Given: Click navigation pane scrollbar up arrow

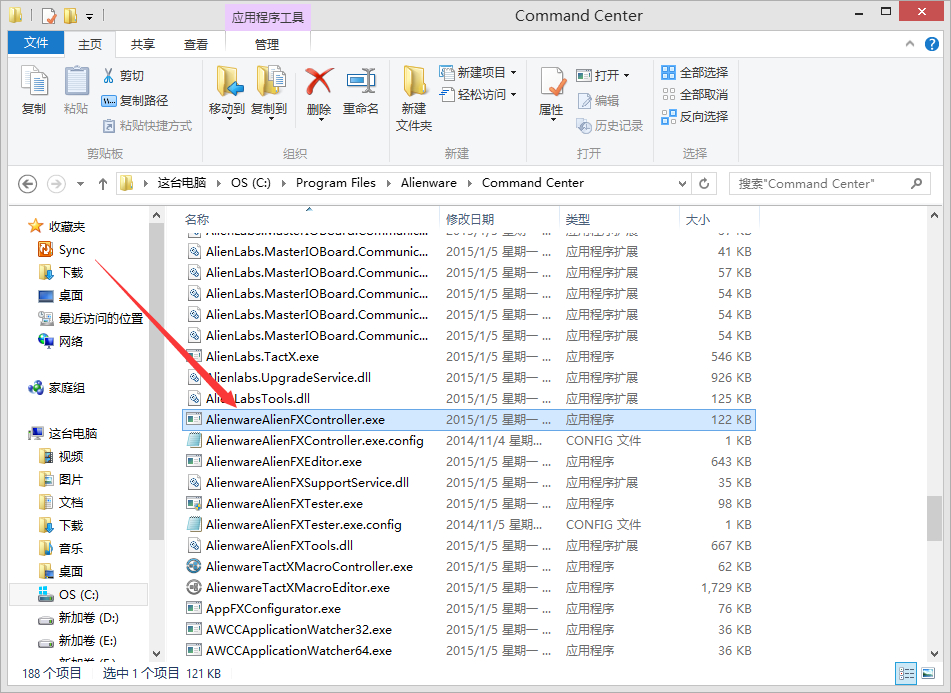Looking at the screenshot, I should click(x=156, y=215).
